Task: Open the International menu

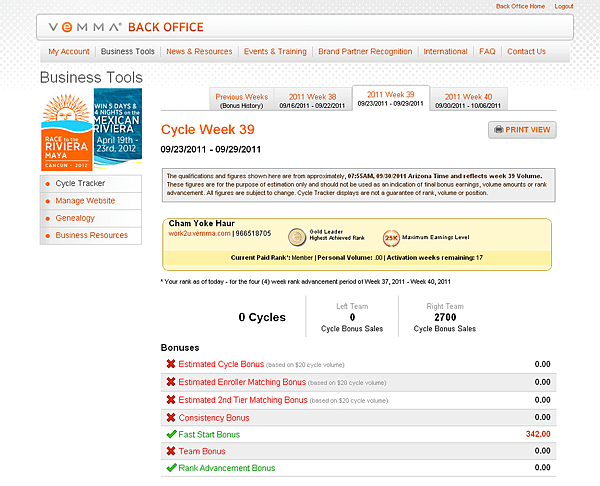Action: pyautogui.click(x=445, y=51)
